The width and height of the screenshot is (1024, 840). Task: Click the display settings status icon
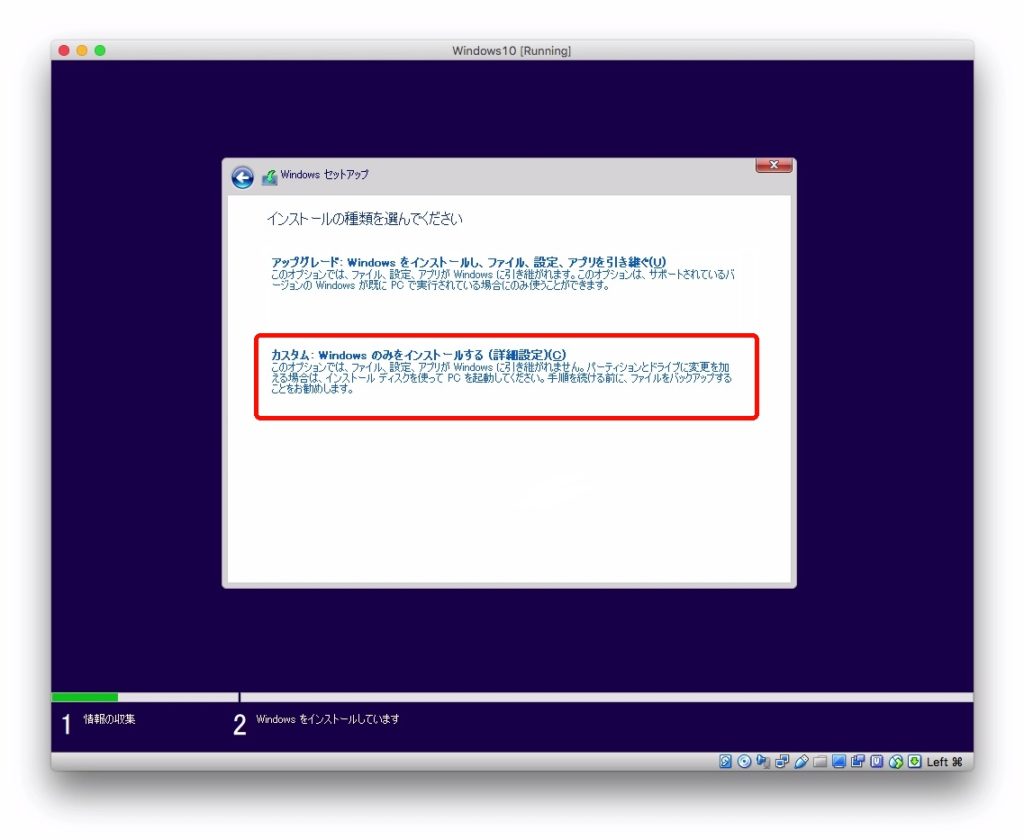click(x=839, y=762)
